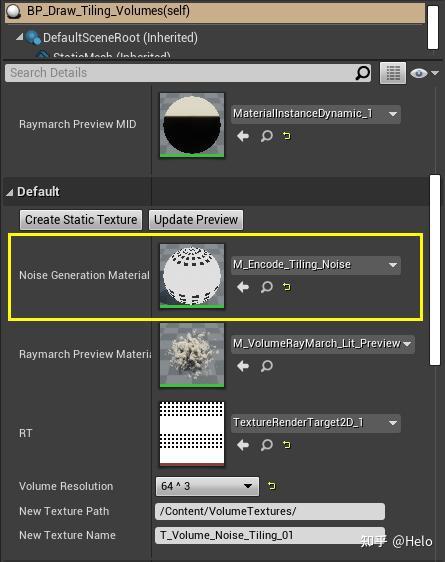The width and height of the screenshot is (445, 562).
Task: Open the M_VolumeRayMarch_Lit_Preview dropdown
Action: [323, 344]
